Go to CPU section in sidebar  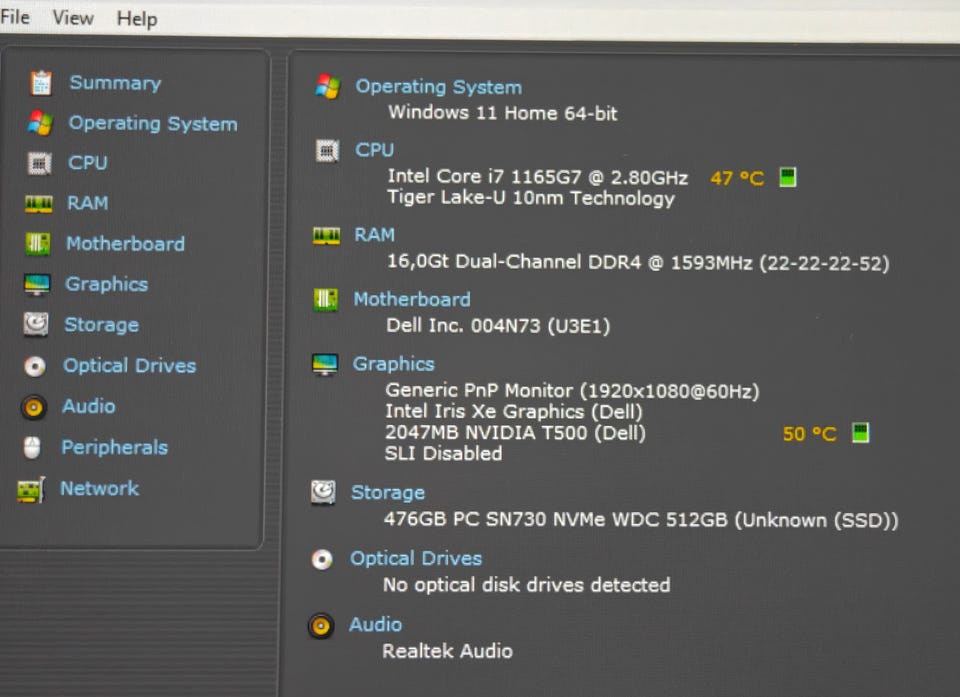point(88,163)
